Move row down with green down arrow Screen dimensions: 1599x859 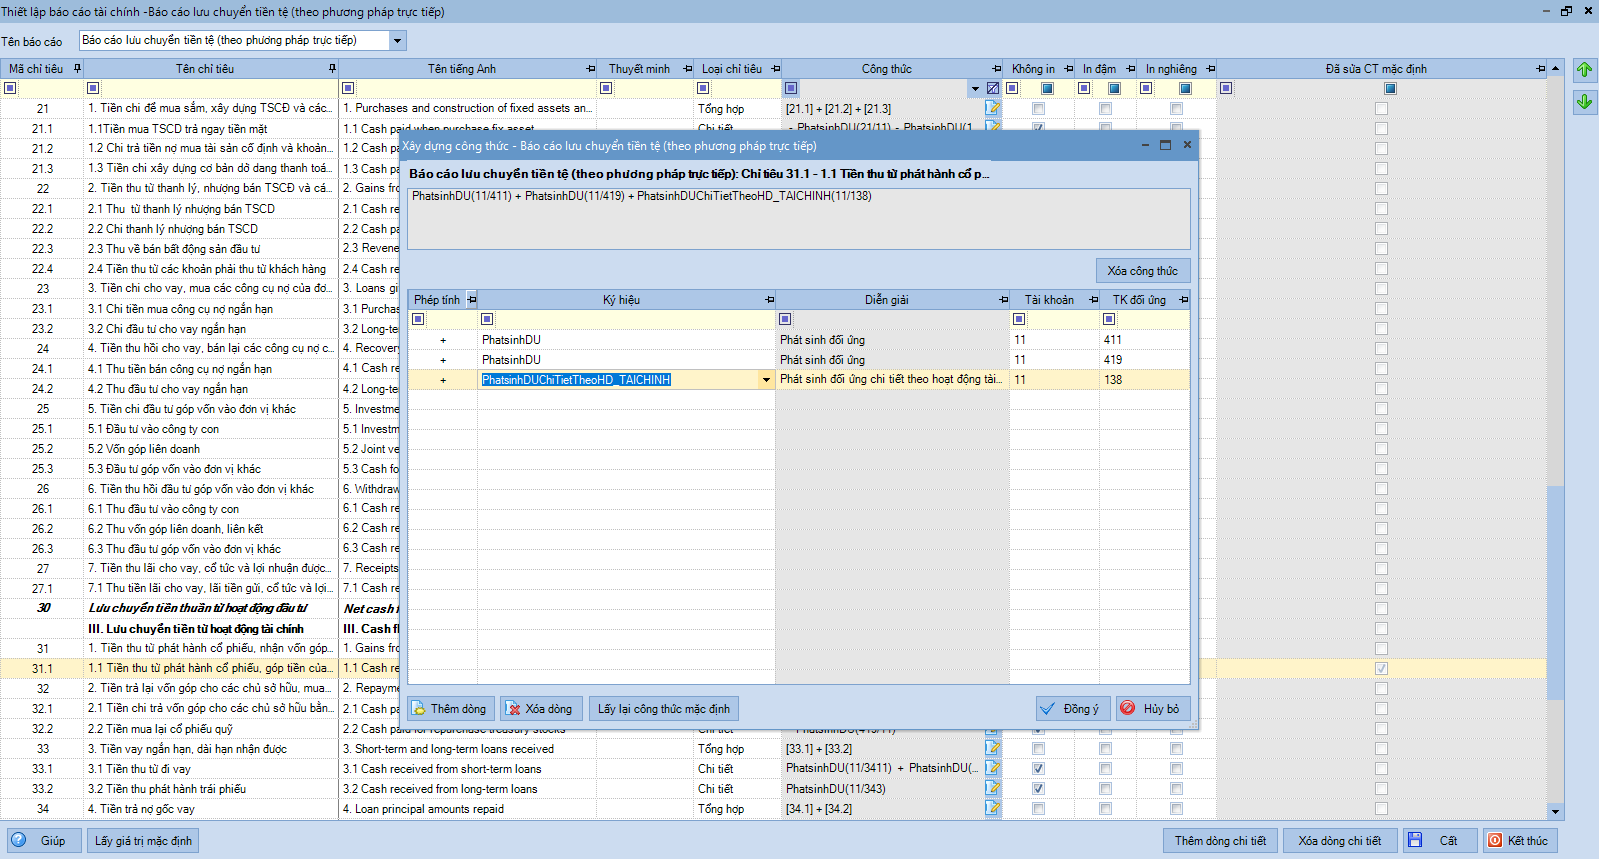pyautogui.click(x=1584, y=102)
